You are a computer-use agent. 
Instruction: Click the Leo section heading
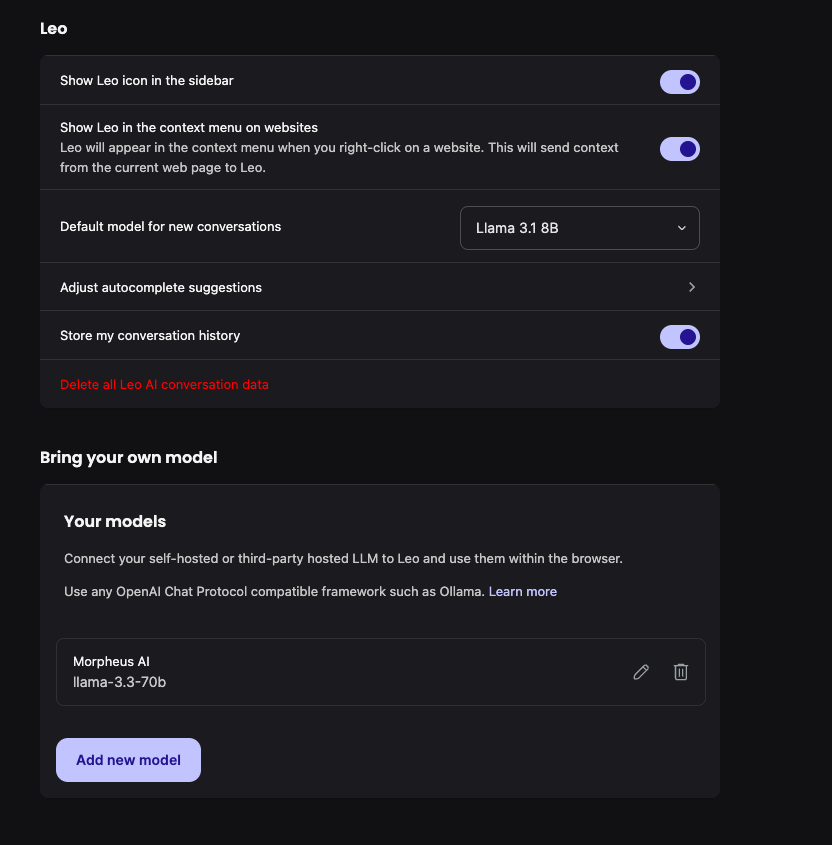[x=54, y=28]
